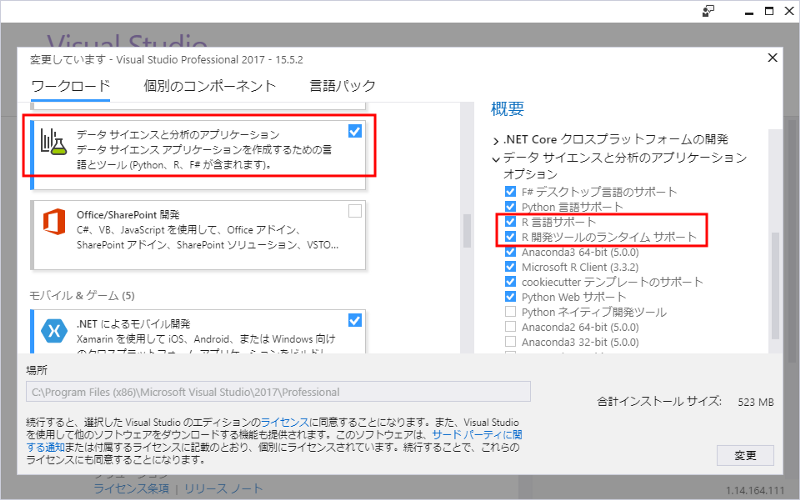The height and width of the screenshot is (500, 800).
Task: Select the Office/SharePoint 開発 title text
Action: [x=128, y=214]
